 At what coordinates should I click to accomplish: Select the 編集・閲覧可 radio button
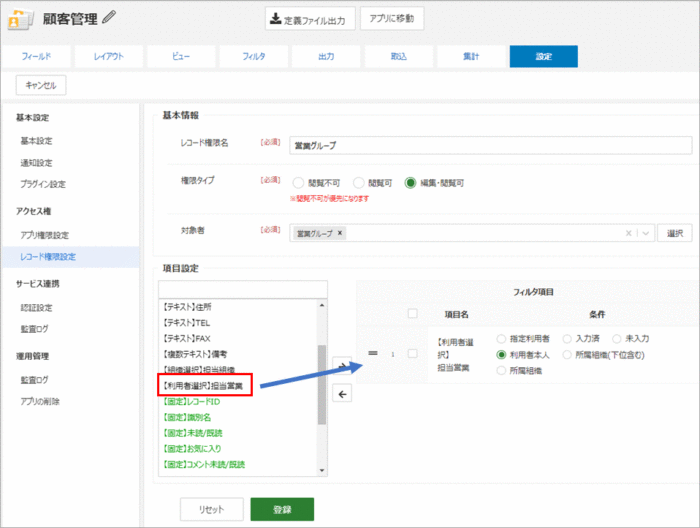pos(410,183)
